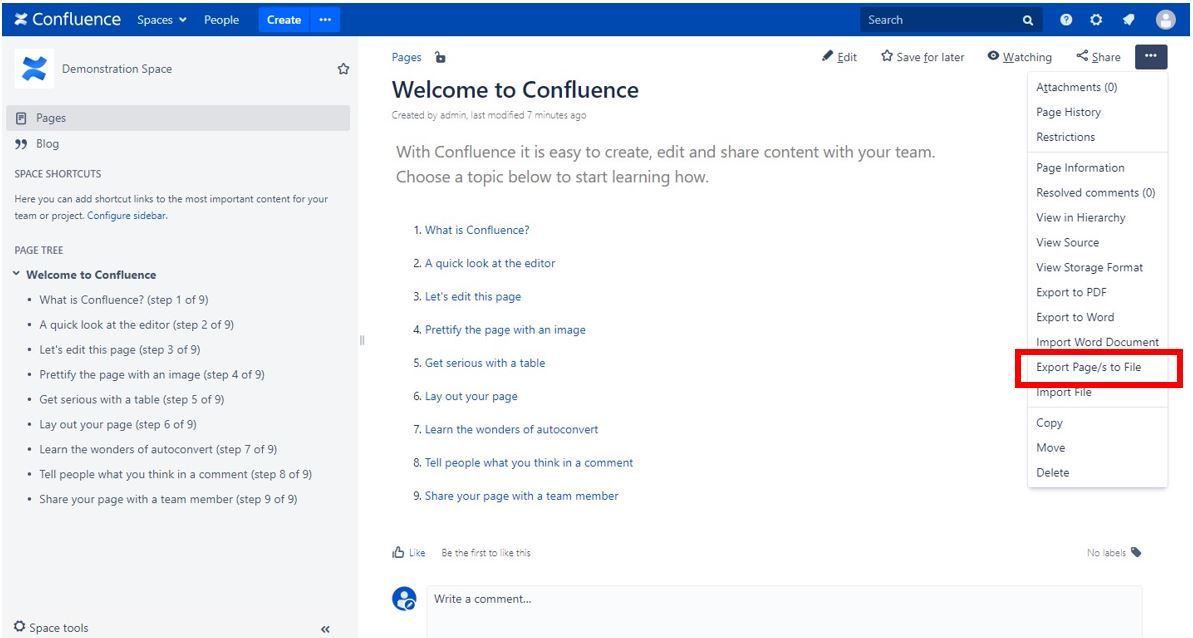Toggle Watching for this page
Viewport: 1193px width, 638px height.
click(x=1020, y=57)
